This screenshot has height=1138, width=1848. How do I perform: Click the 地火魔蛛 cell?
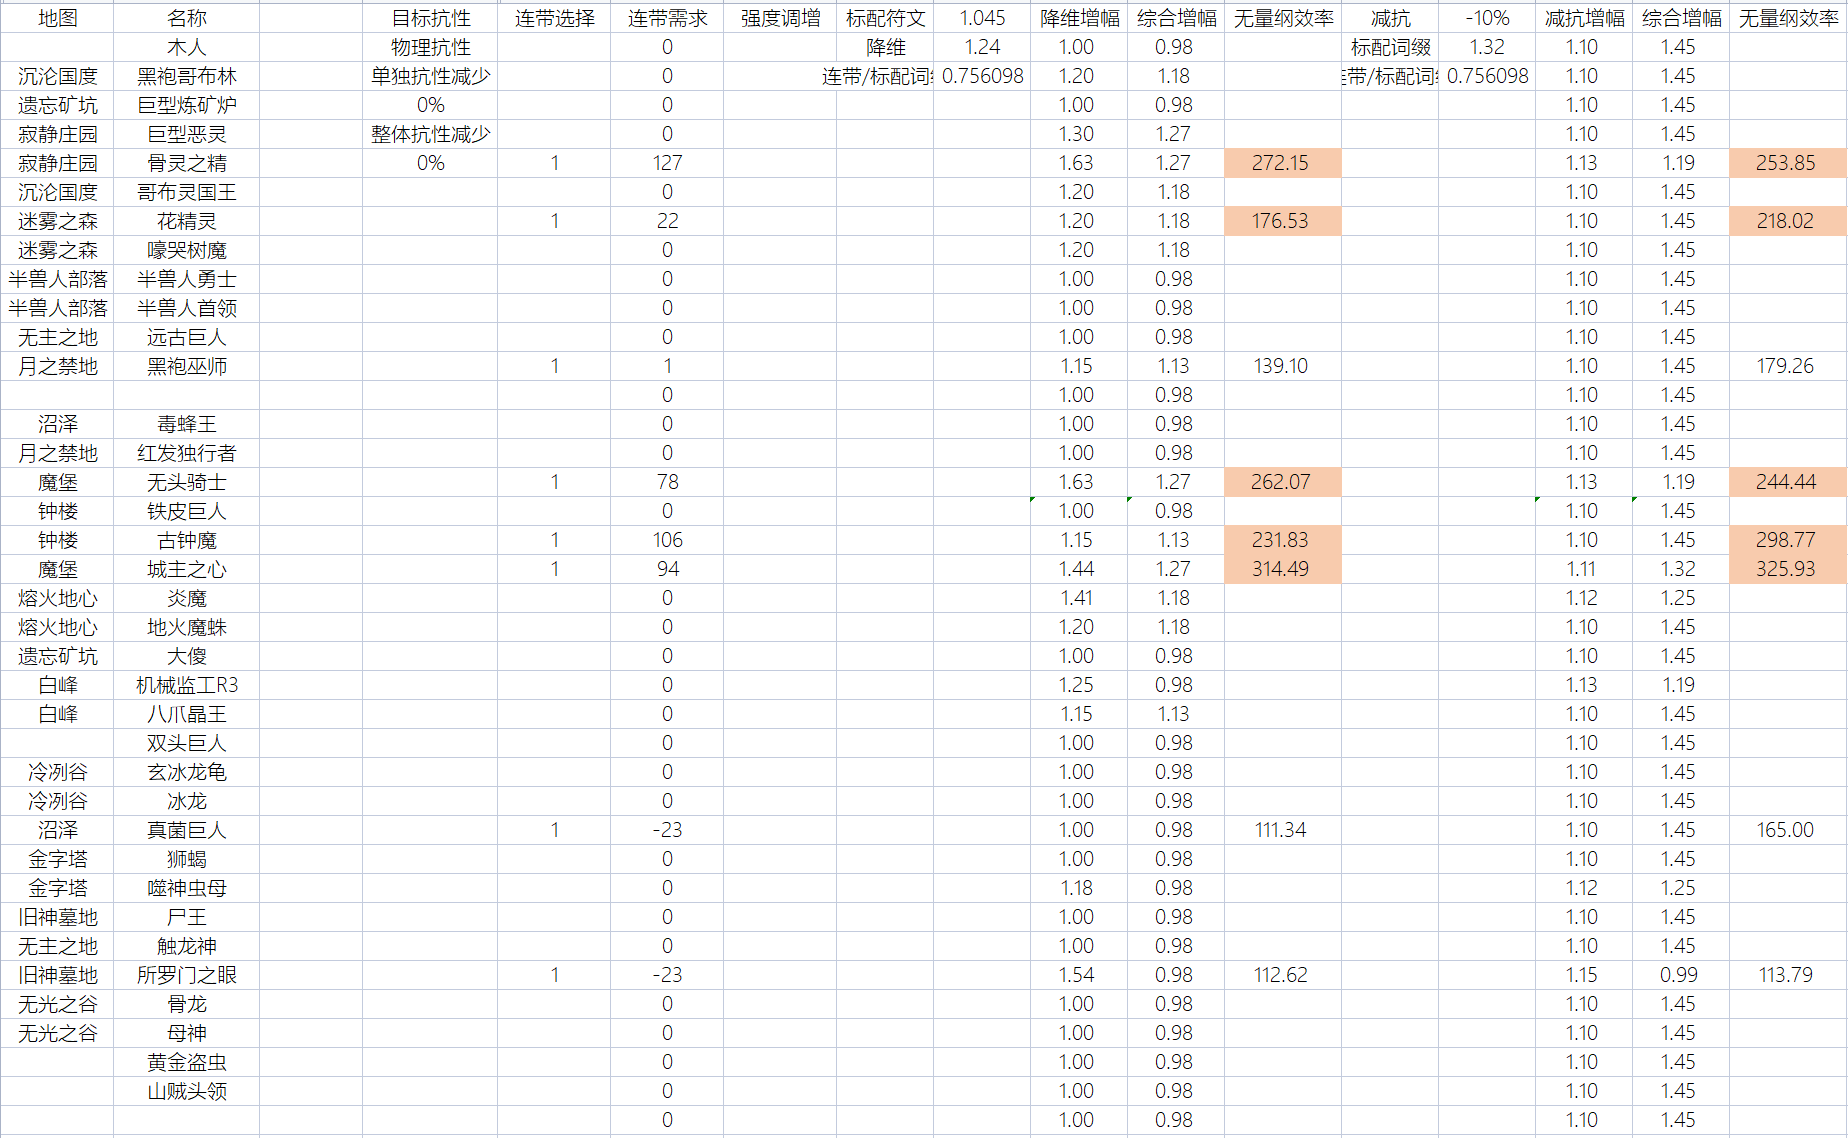coord(187,627)
